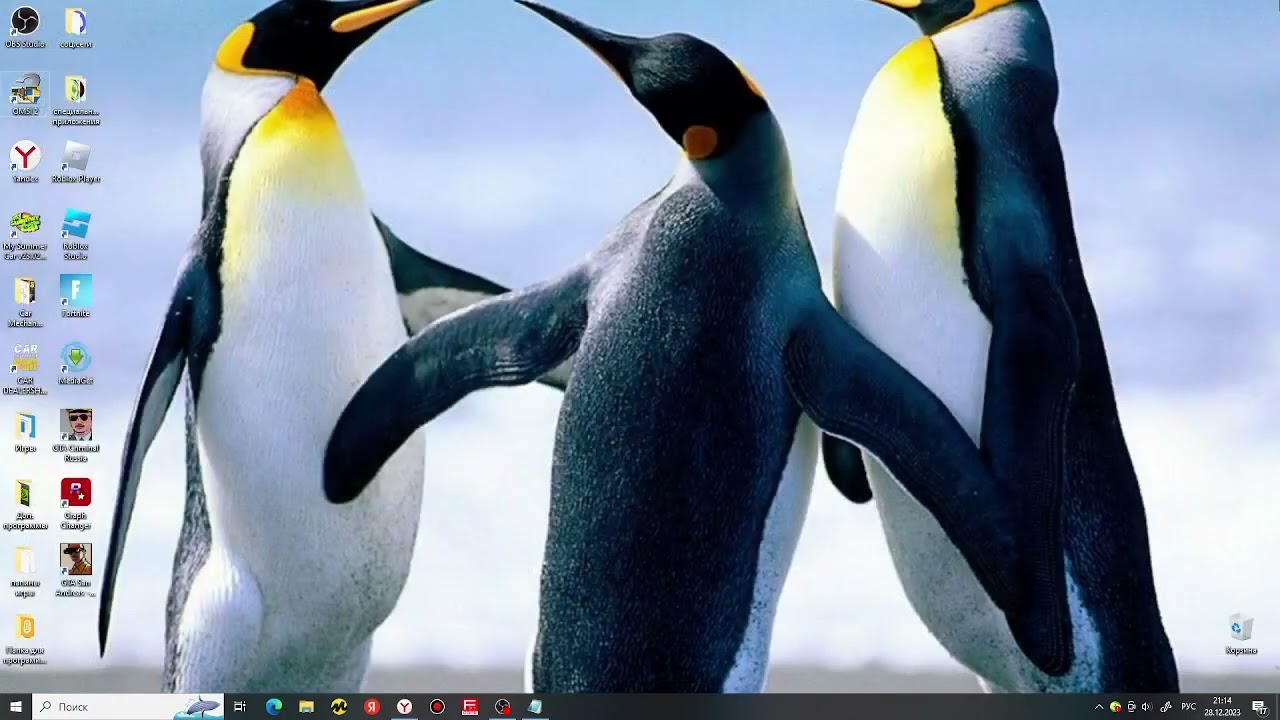This screenshot has height=720, width=1280.
Task: Open the volume speaker tray control
Action: [x=1146, y=707]
